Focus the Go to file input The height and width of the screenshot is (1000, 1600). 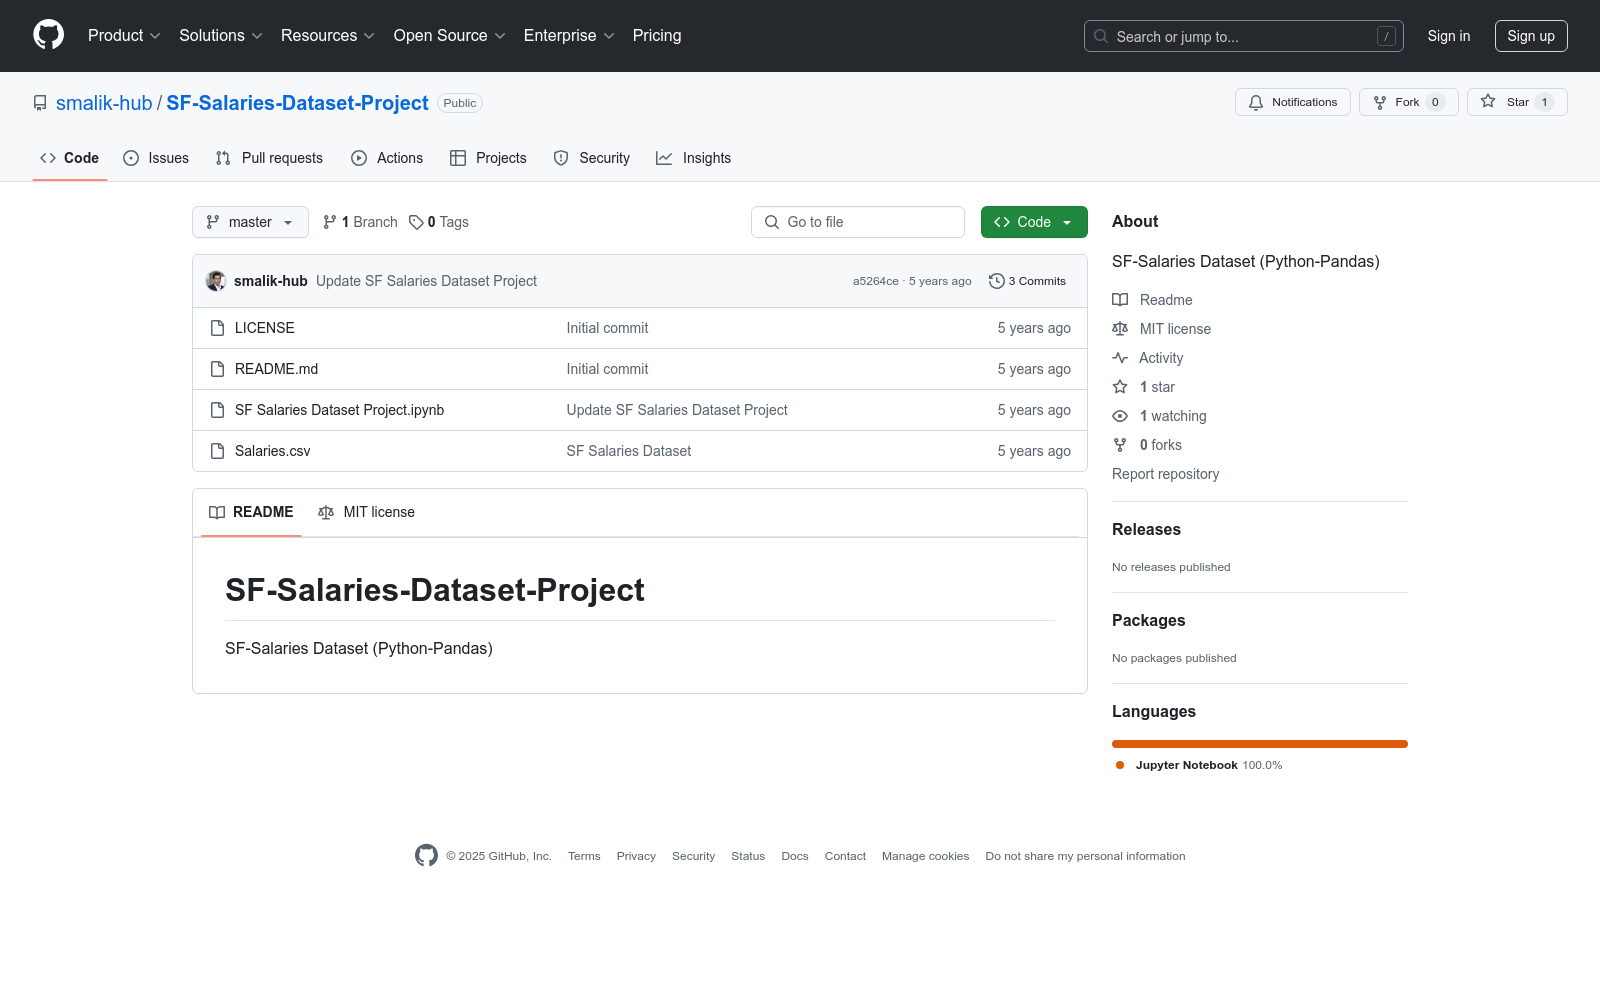coord(858,222)
